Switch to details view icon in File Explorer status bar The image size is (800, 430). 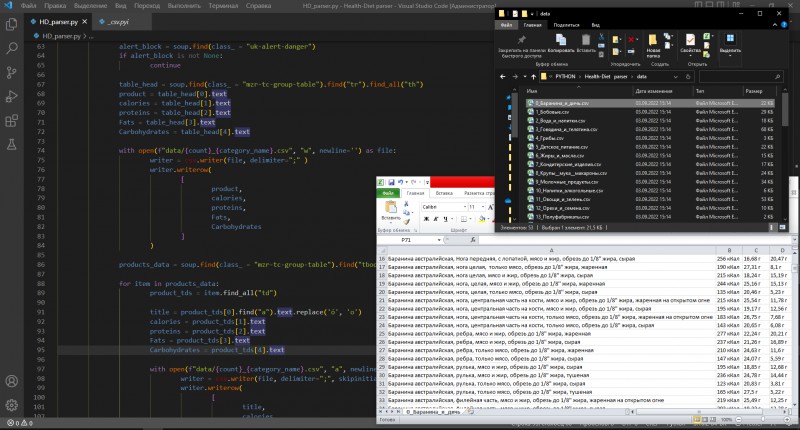coord(771,227)
